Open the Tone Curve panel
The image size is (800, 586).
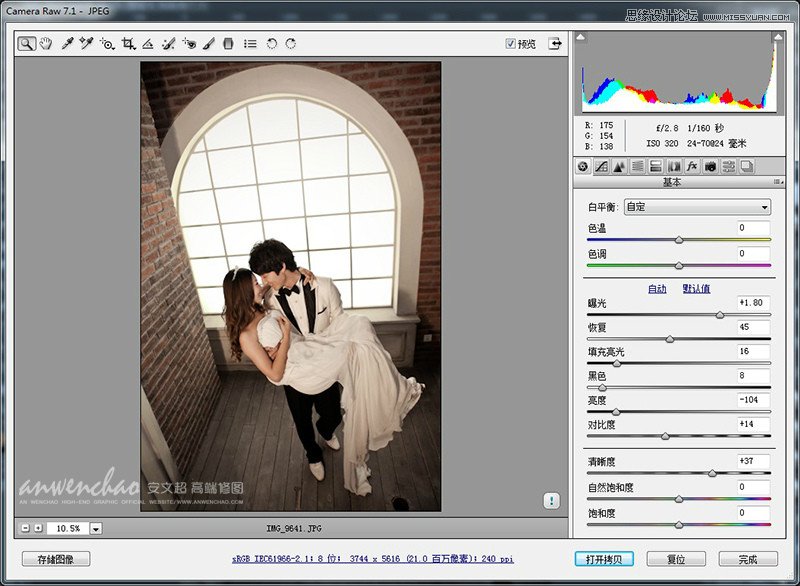coord(603,167)
